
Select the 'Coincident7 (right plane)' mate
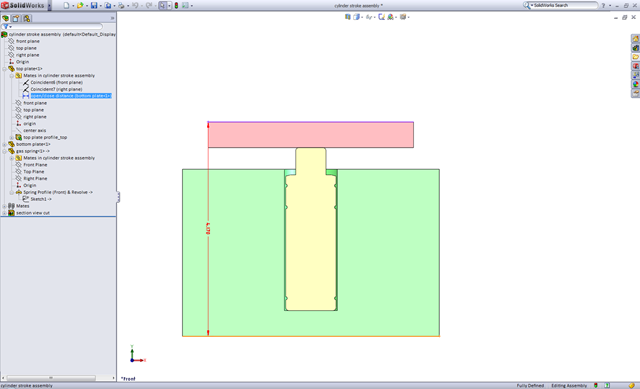56,89
